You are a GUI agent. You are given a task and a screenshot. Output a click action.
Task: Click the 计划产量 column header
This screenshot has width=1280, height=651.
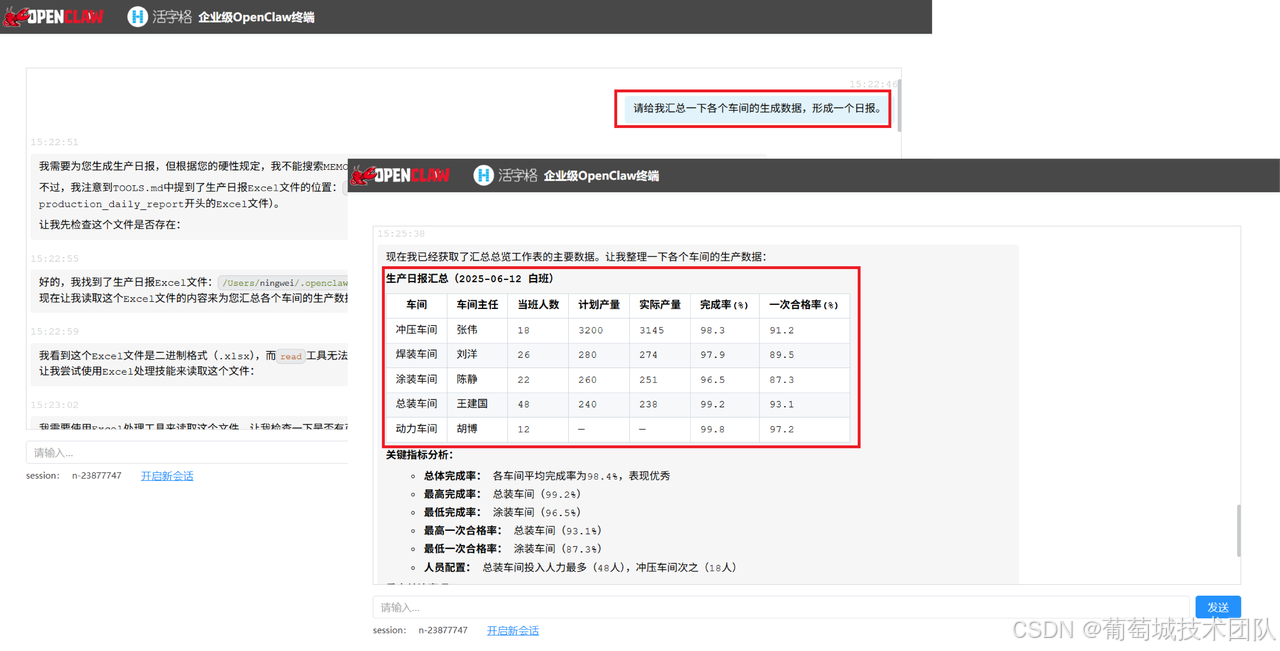point(599,305)
